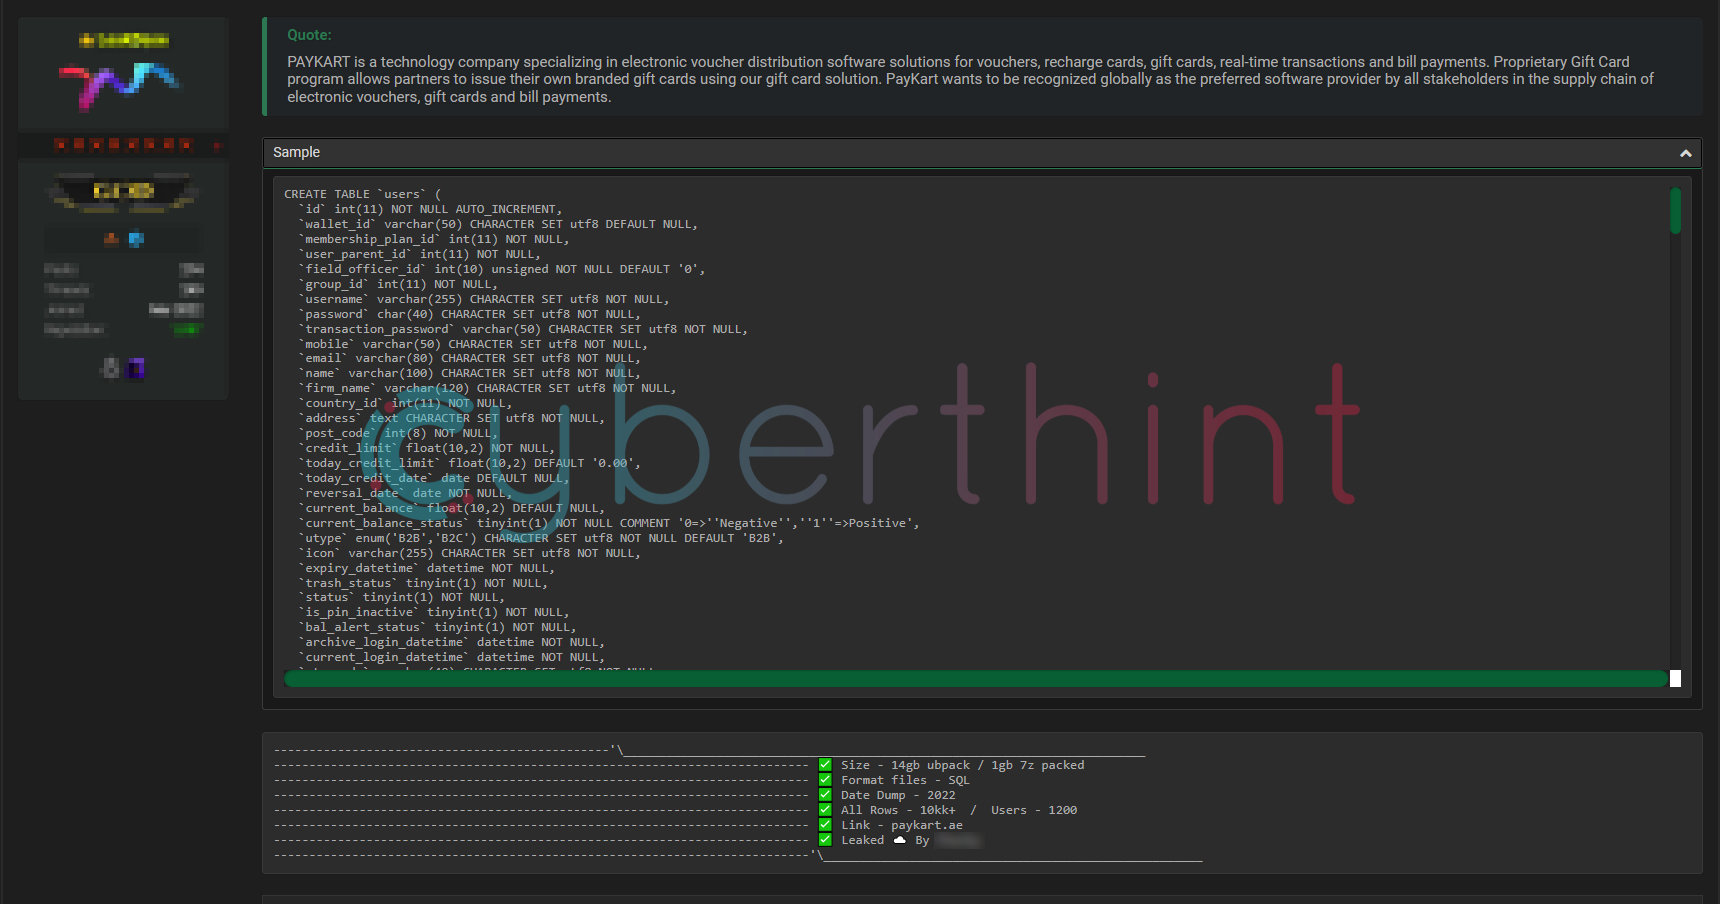Collapse the Sample section with the chevron
This screenshot has height=904, width=1720.
click(x=1685, y=153)
